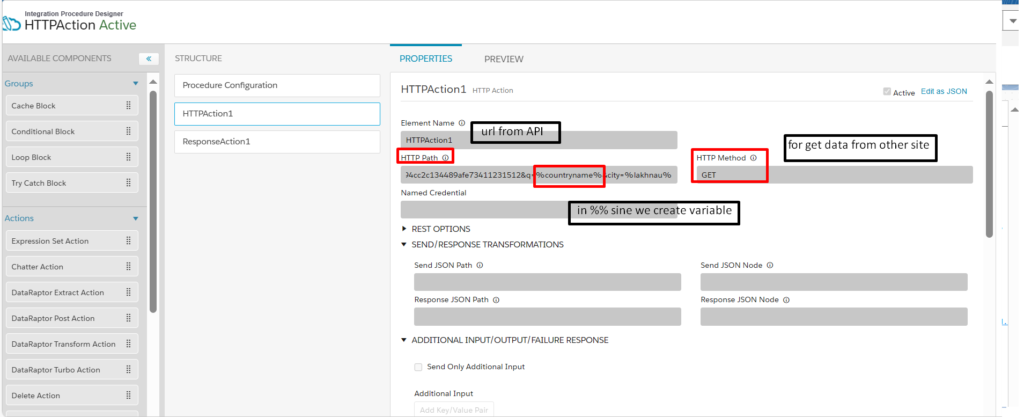The height and width of the screenshot is (417, 1024).
Task: Click drag handle of Conditional Block
Action: tap(128, 131)
